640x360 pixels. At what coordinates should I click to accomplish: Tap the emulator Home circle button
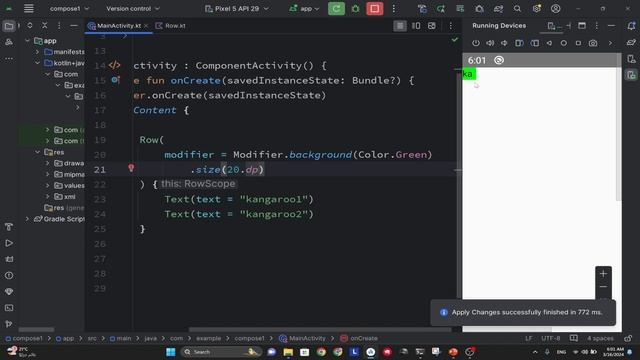[x=564, y=43]
